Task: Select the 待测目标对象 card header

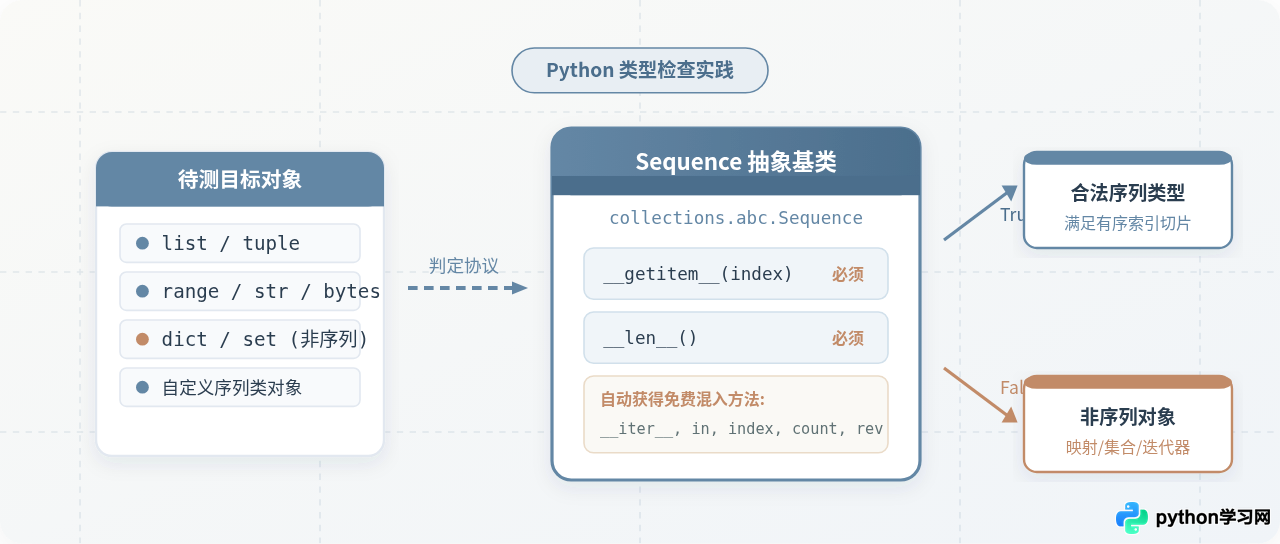Action: (240, 179)
